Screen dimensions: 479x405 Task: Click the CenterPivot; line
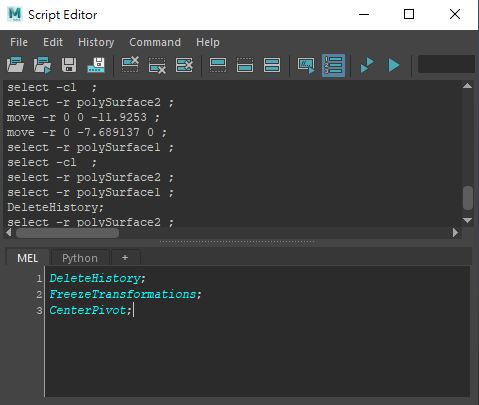point(90,310)
